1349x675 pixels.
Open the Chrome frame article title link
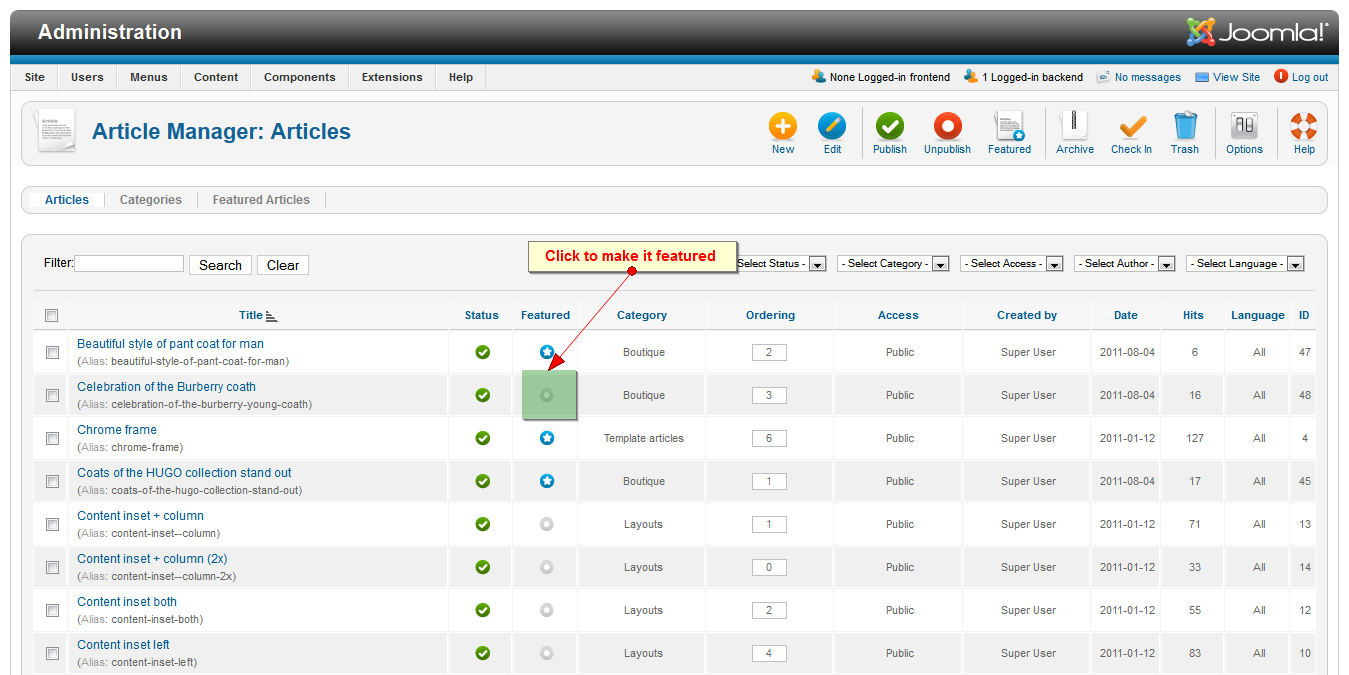[118, 430]
